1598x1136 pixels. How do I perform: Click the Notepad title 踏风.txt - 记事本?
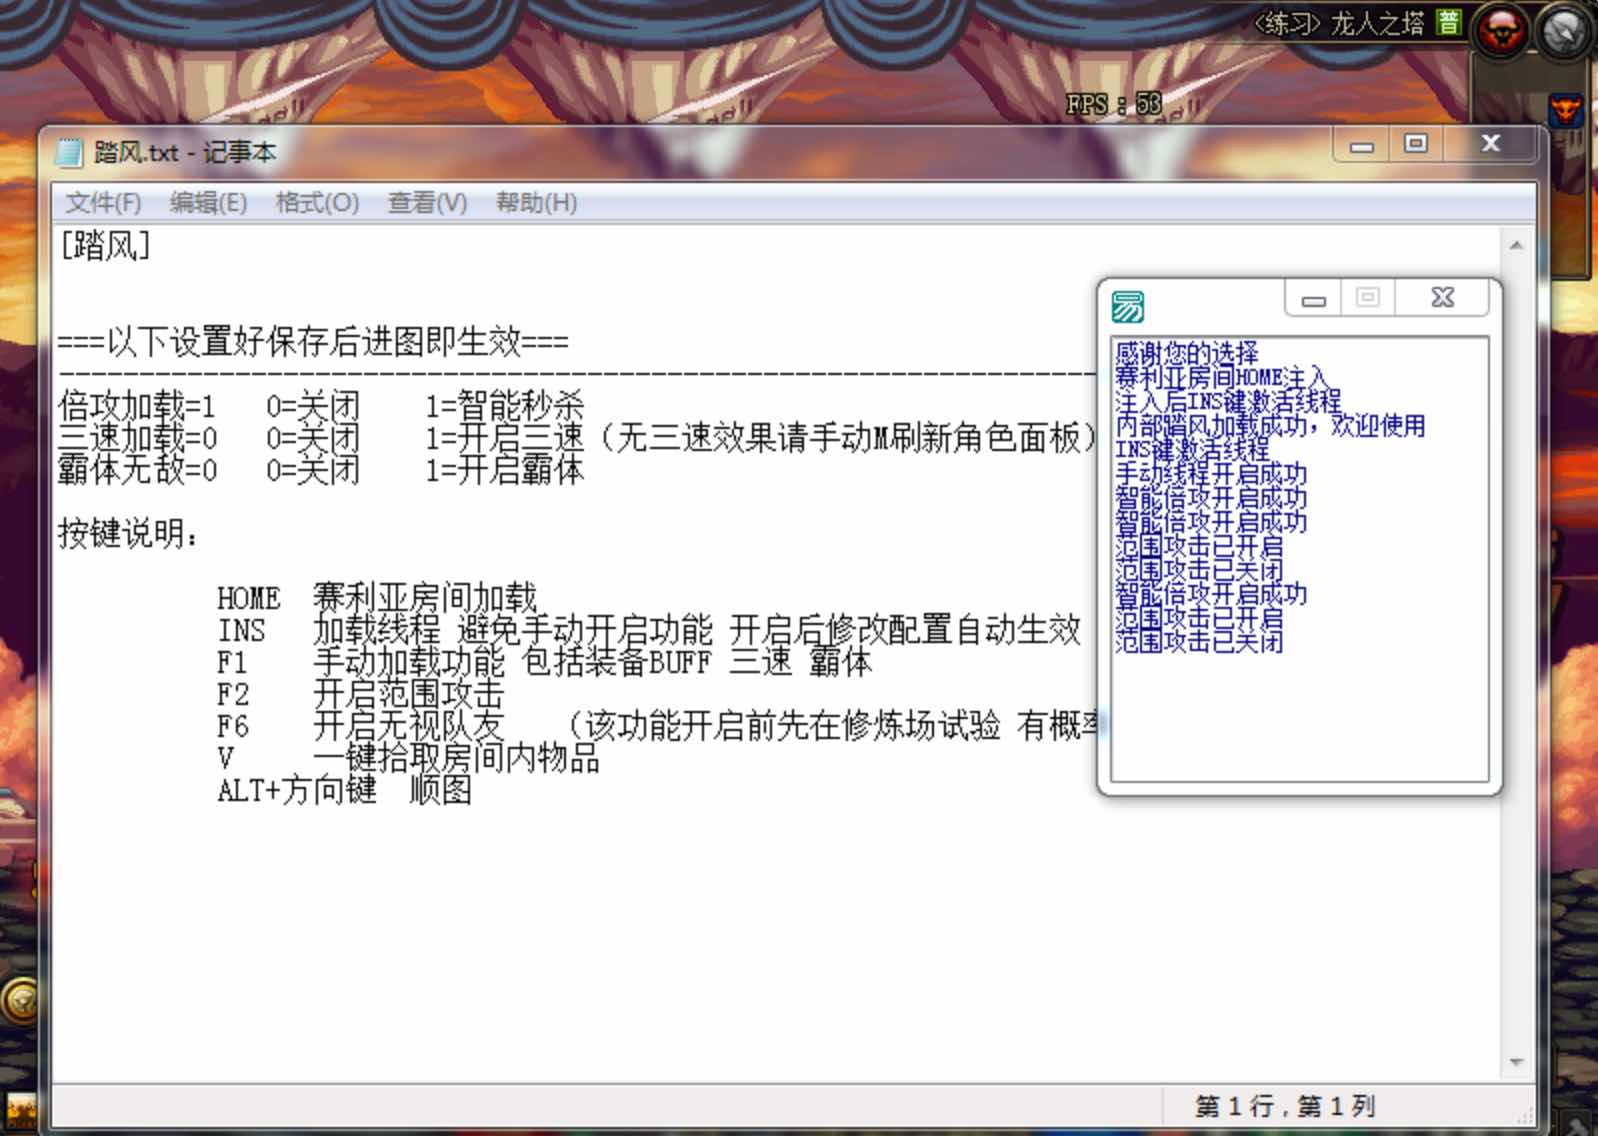[x=185, y=152]
